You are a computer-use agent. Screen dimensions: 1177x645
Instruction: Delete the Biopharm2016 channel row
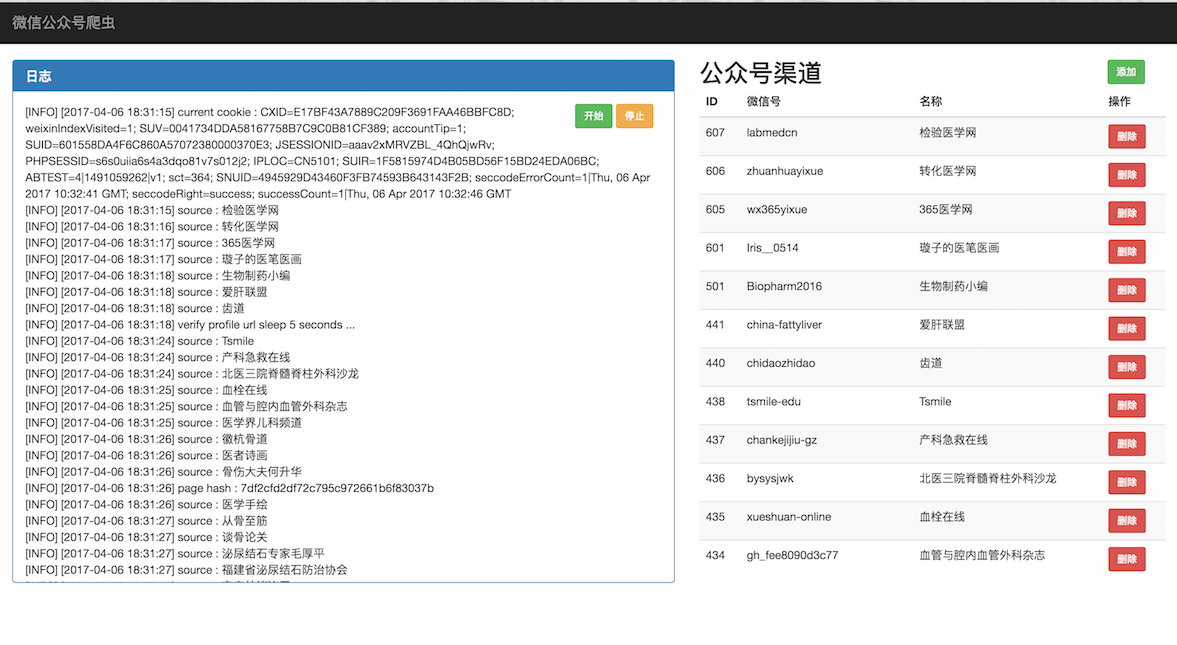[x=1127, y=290]
